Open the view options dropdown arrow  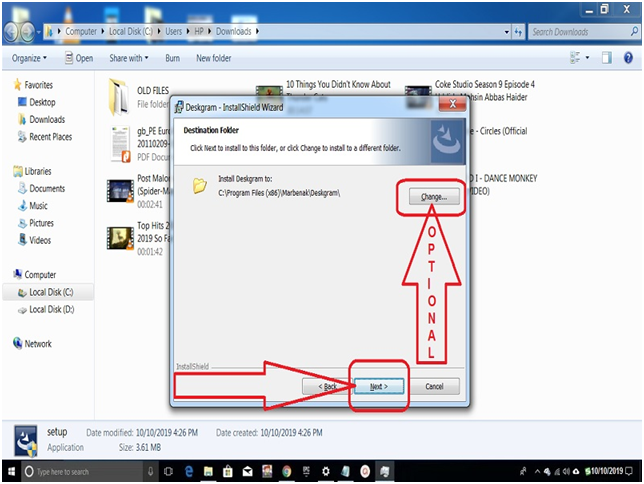click(x=587, y=58)
